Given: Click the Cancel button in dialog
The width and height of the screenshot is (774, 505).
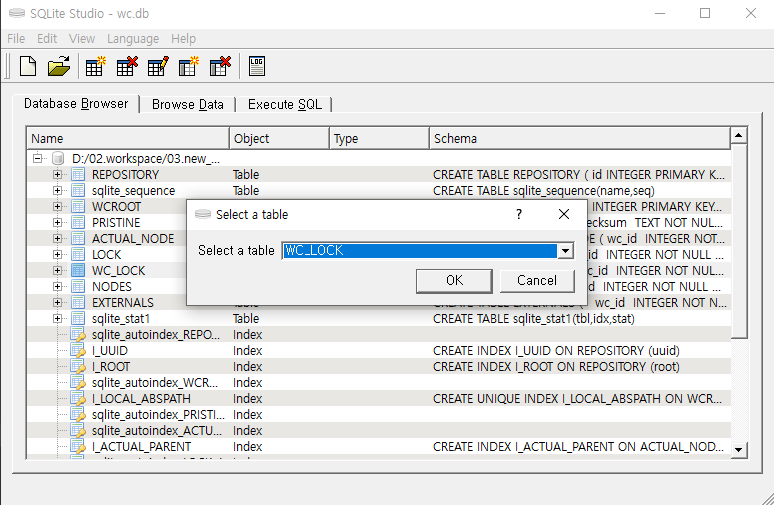Looking at the screenshot, I should (537, 280).
